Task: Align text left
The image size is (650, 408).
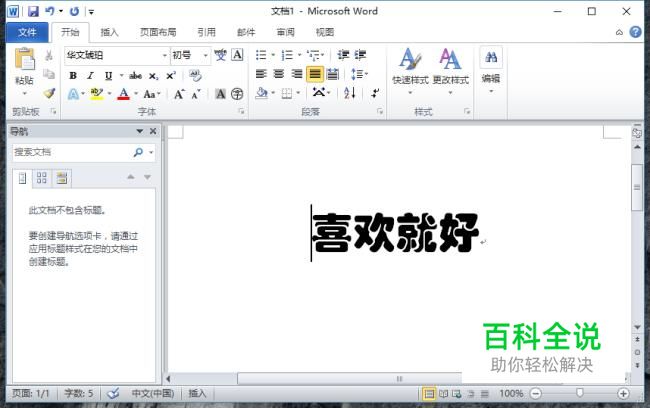Action: point(261,74)
